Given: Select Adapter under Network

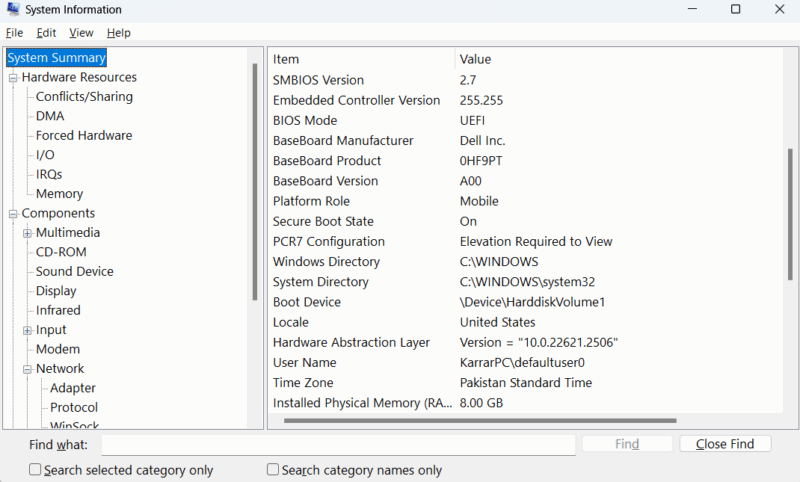Looking at the screenshot, I should click(72, 388).
